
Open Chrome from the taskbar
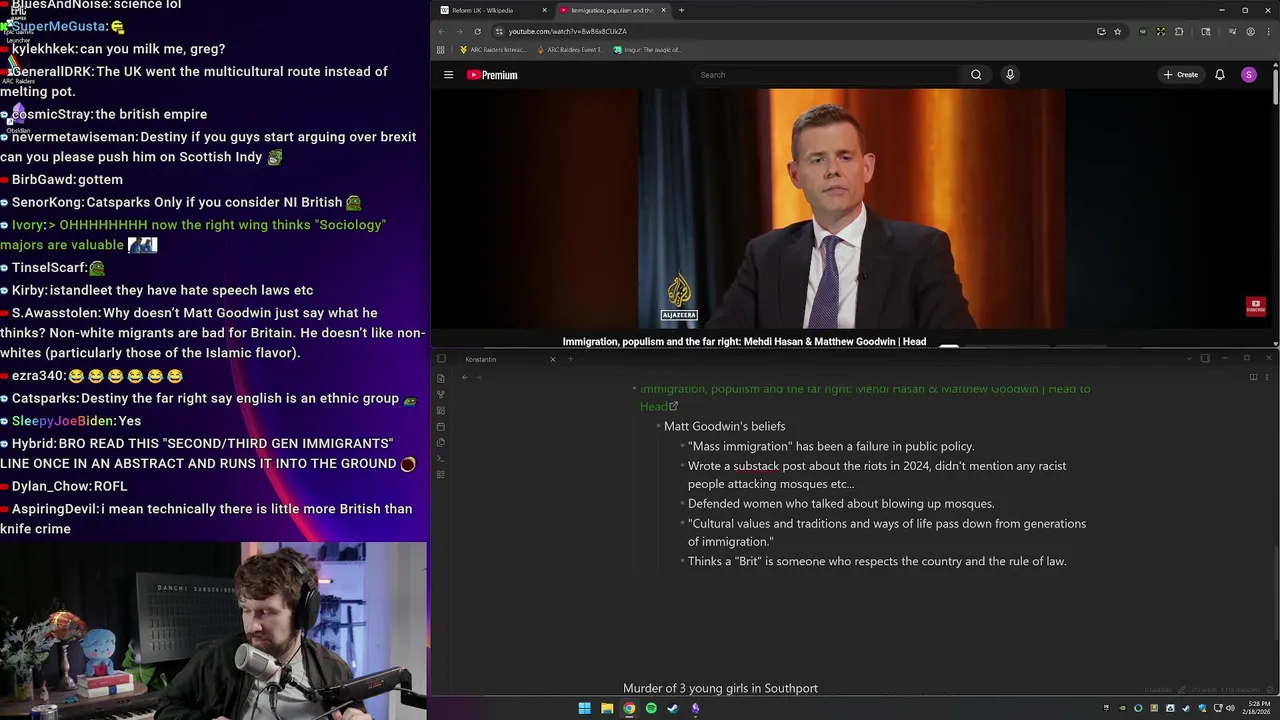[629, 708]
